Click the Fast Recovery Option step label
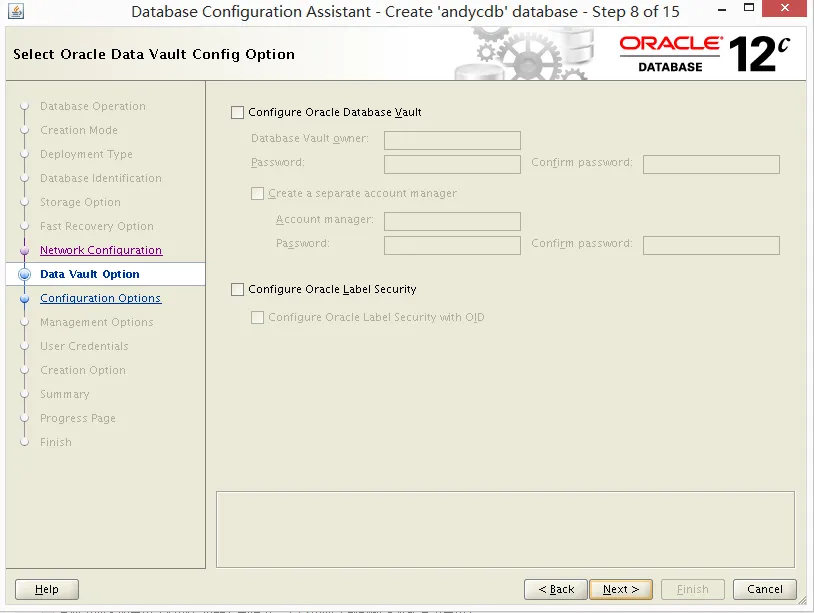The image size is (814, 613). click(97, 226)
